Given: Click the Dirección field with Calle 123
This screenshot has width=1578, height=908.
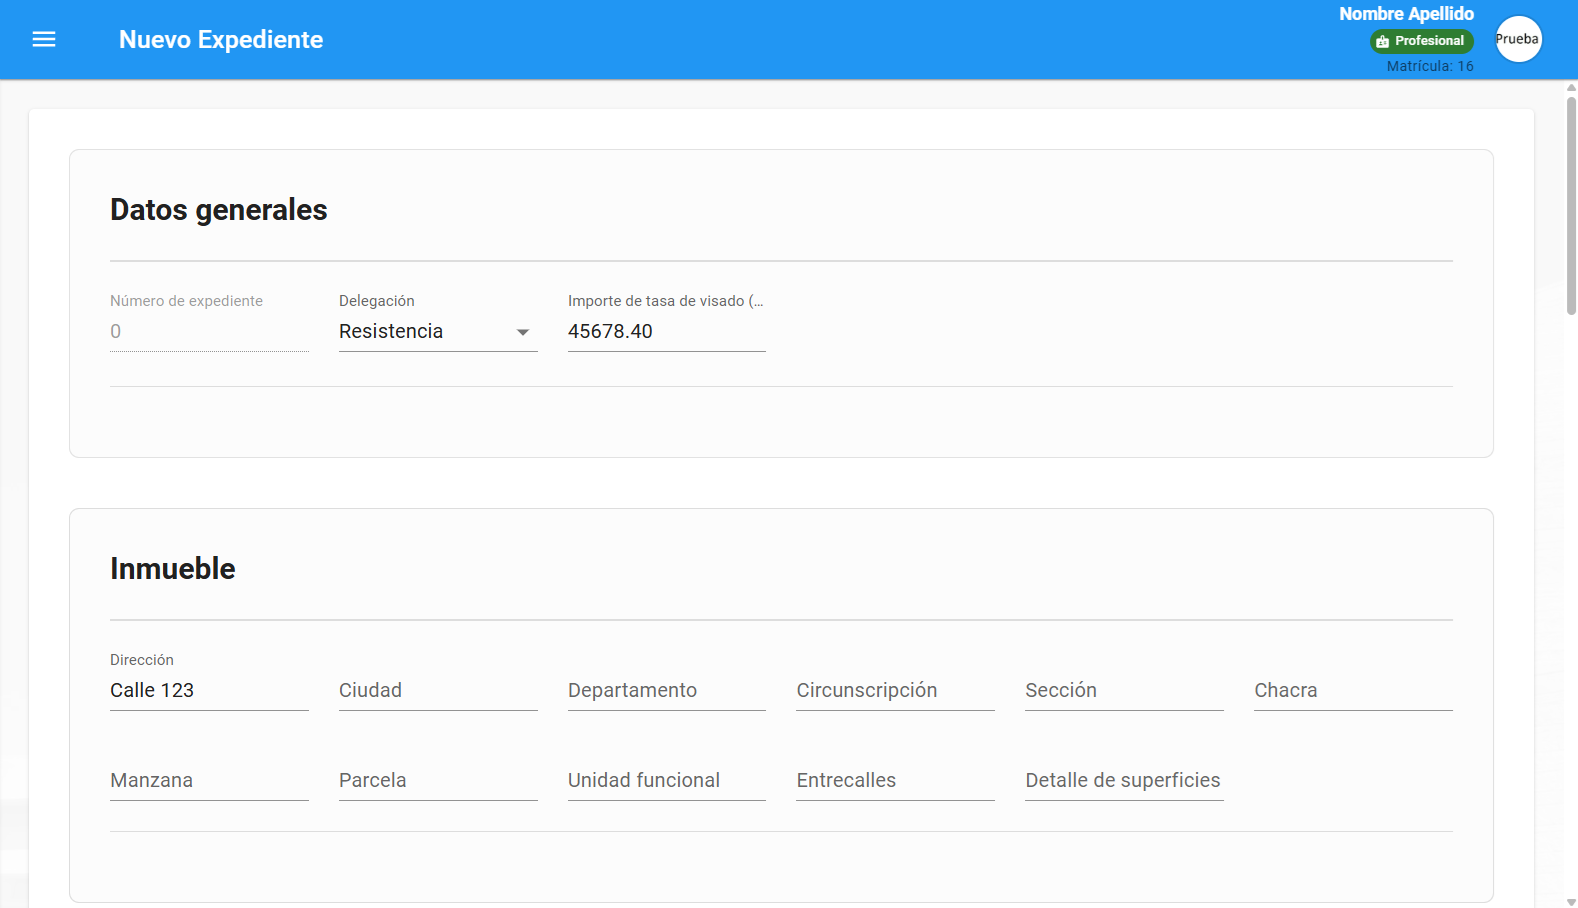Looking at the screenshot, I should coord(208,691).
